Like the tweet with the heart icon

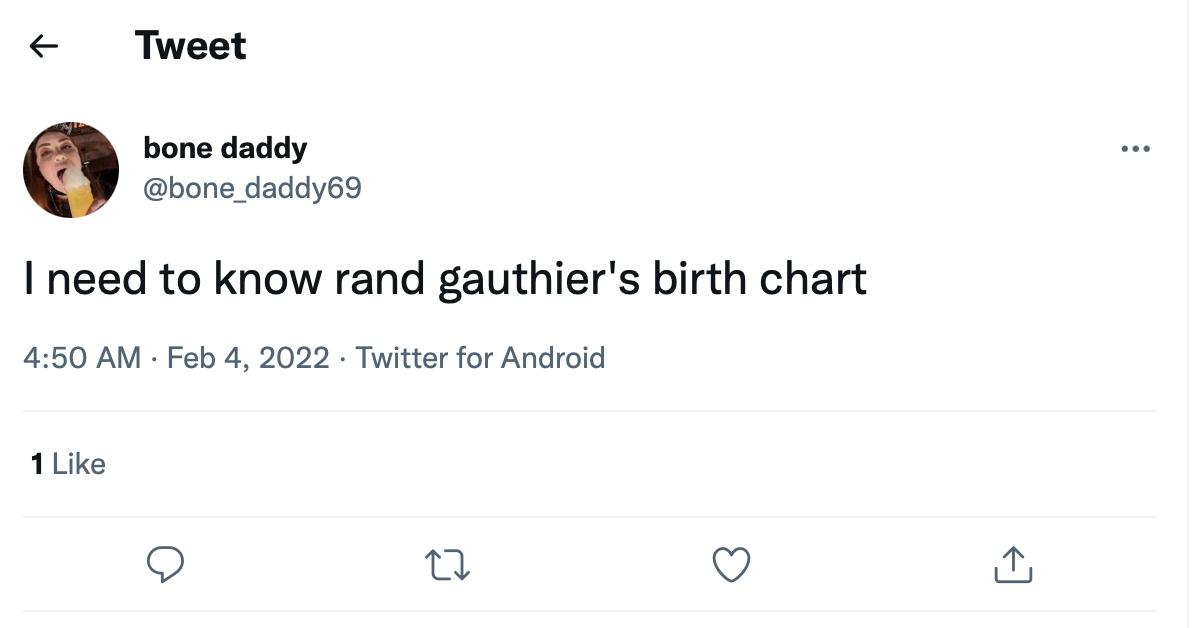click(x=730, y=564)
